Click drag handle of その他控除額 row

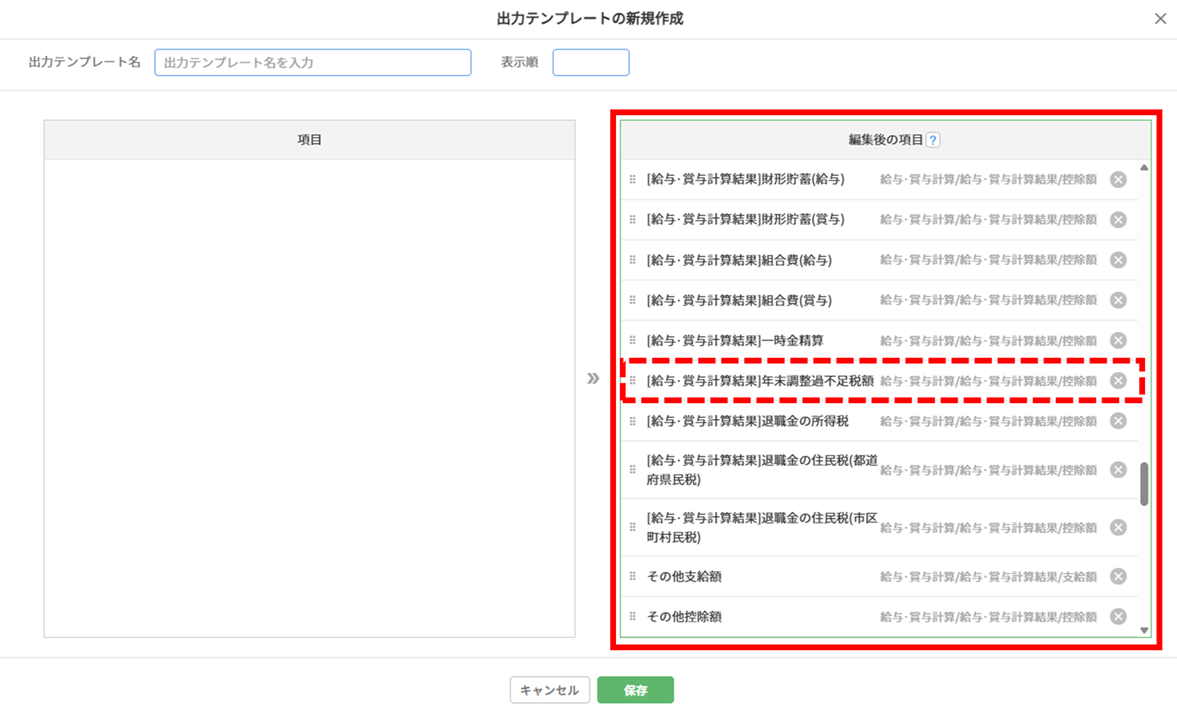pyautogui.click(x=632, y=617)
